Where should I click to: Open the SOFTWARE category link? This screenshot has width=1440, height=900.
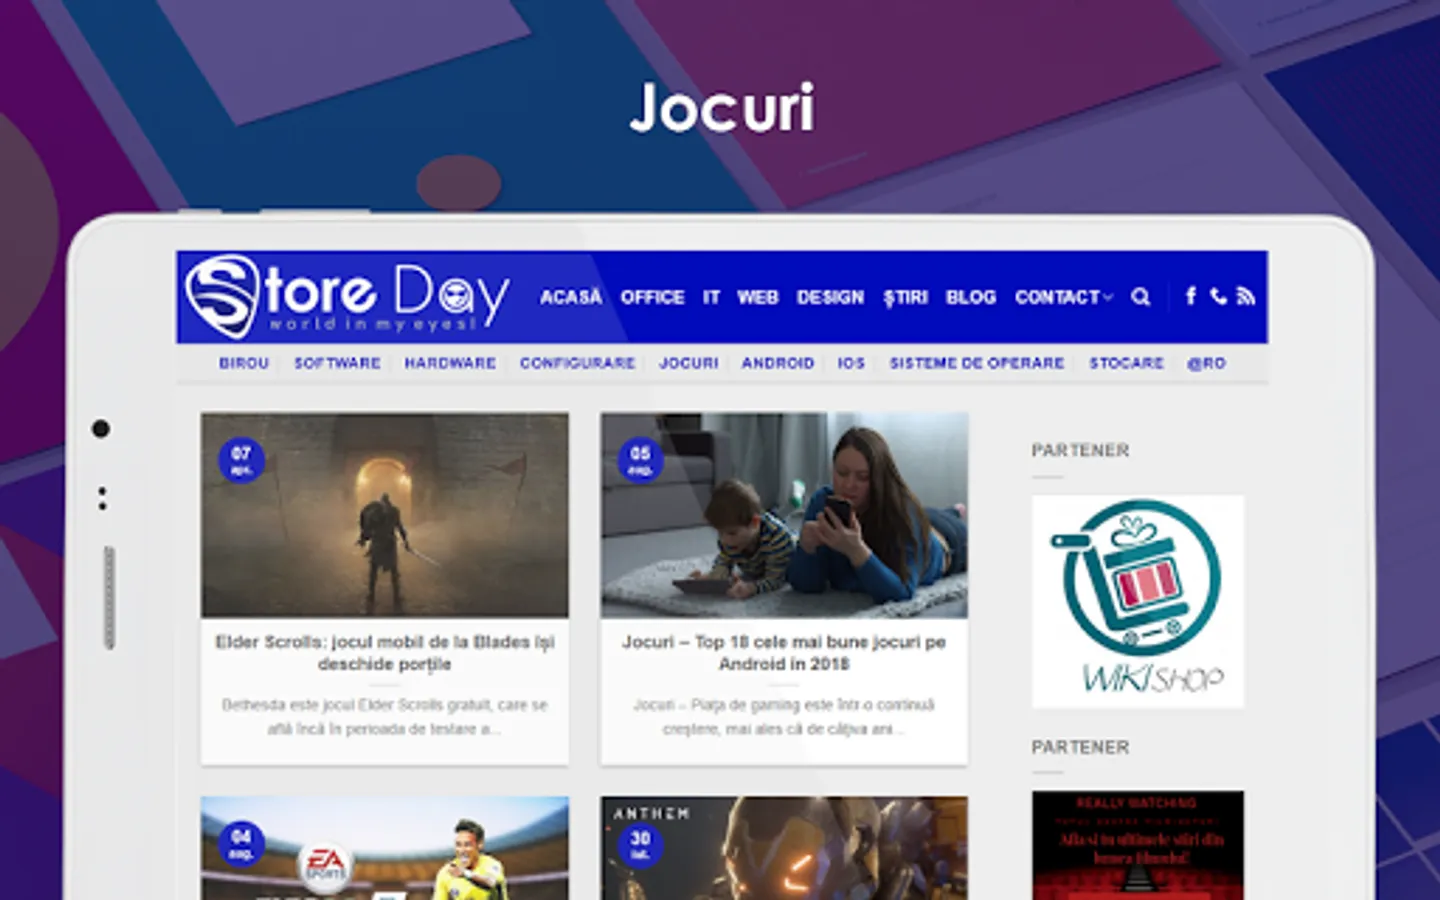point(337,363)
